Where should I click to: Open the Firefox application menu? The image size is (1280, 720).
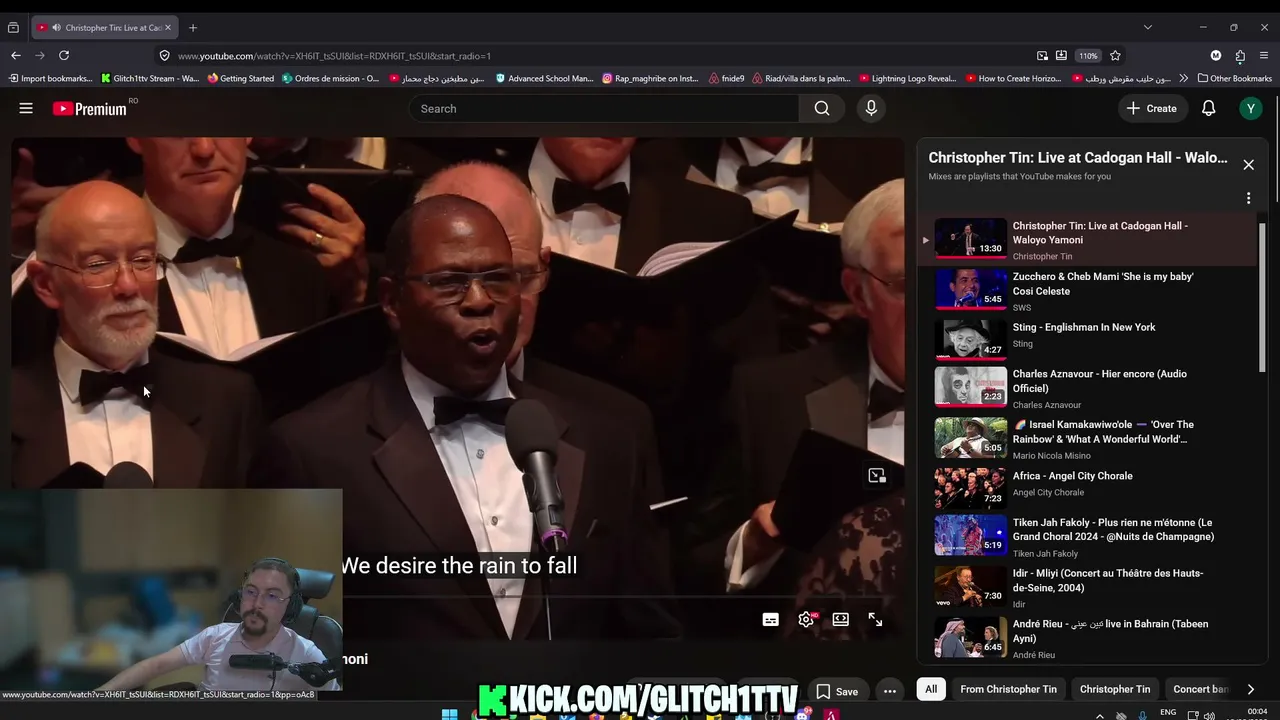tap(1264, 56)
